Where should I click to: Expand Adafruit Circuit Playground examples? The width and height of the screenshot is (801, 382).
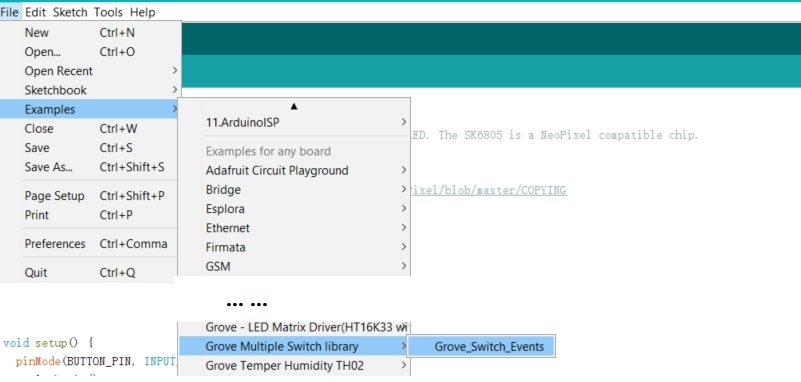point(294,170)
